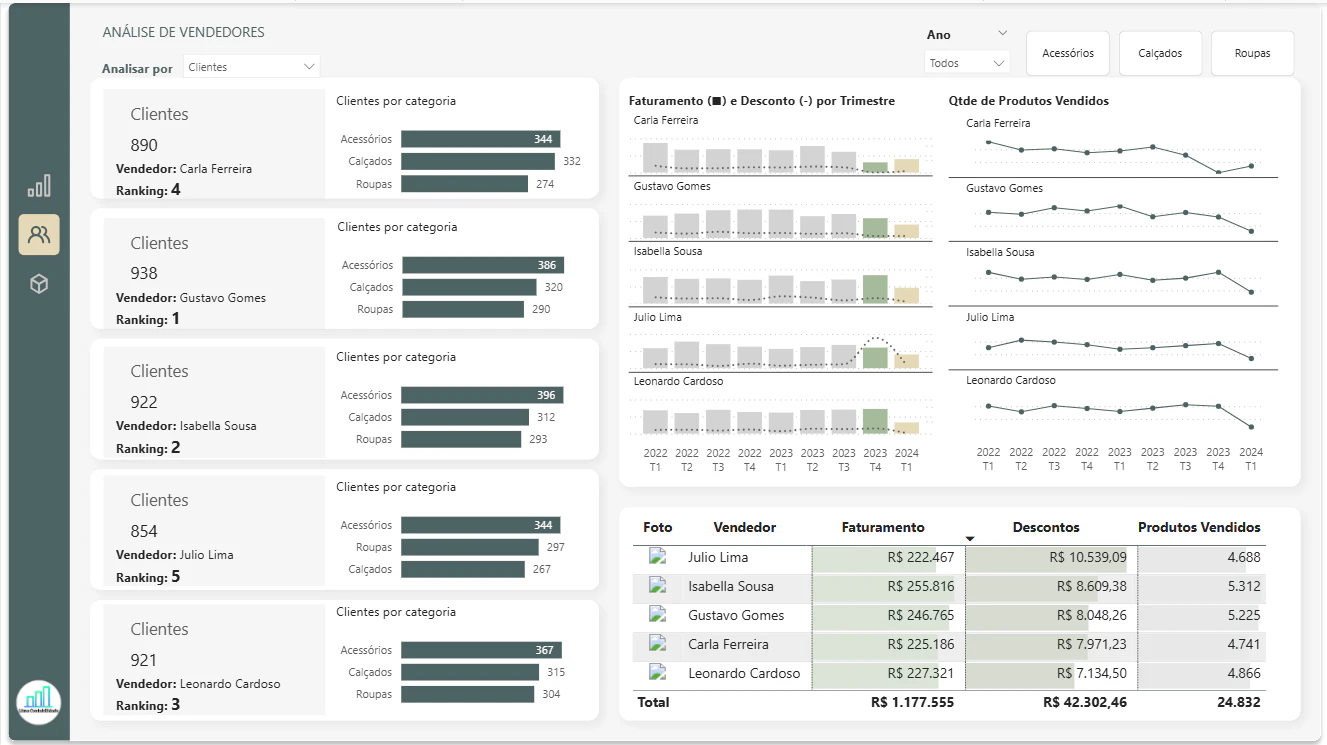Click Ranking: 2 on Isabella Sousa card

point(148,448)
